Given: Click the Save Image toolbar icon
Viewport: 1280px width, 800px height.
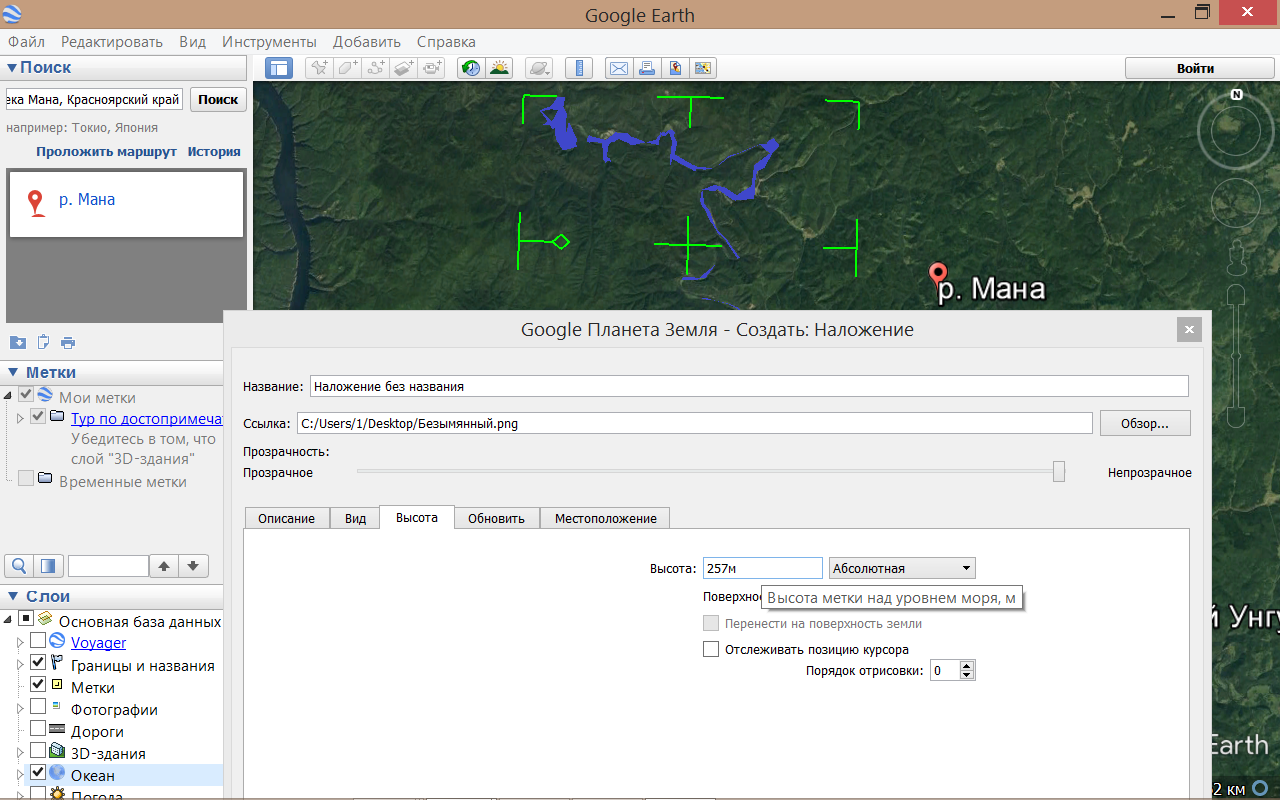Looking at the screenshot, I should click(675, 68).
